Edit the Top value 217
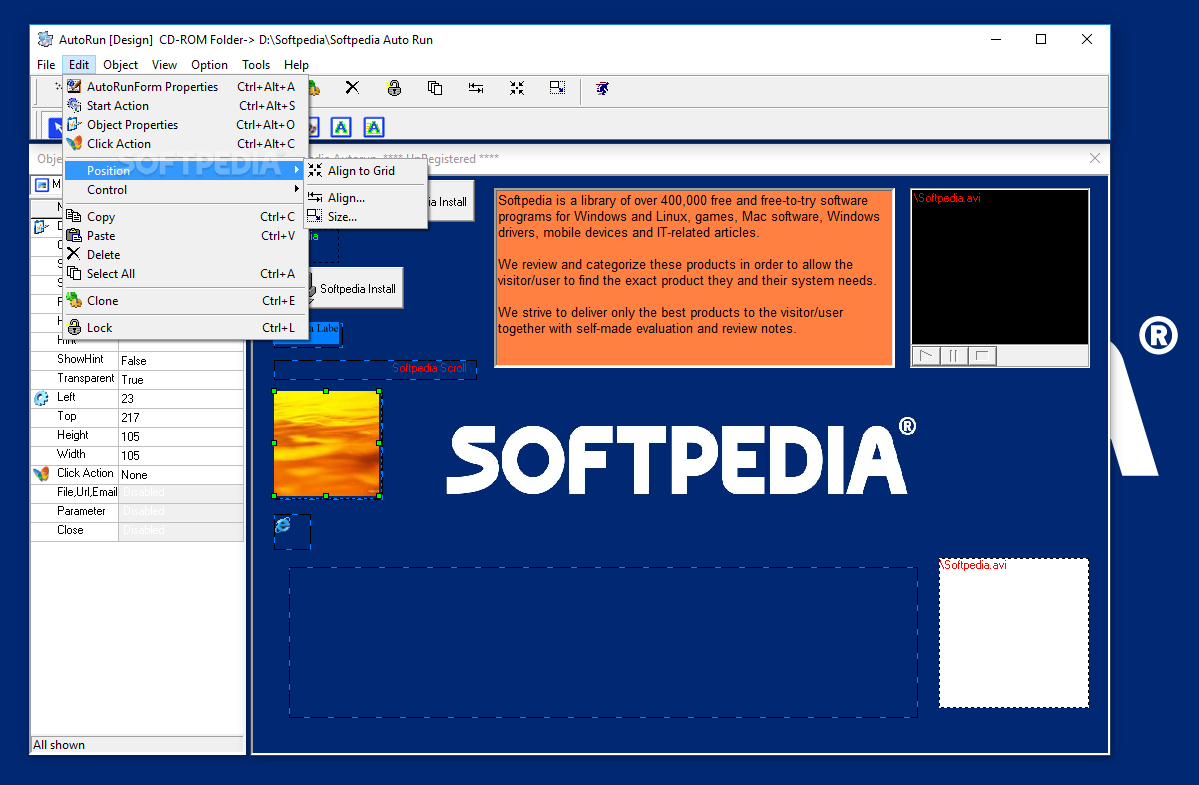This screenshot has width=1199, height=785. pyautogui.click(x=180, y=417)
